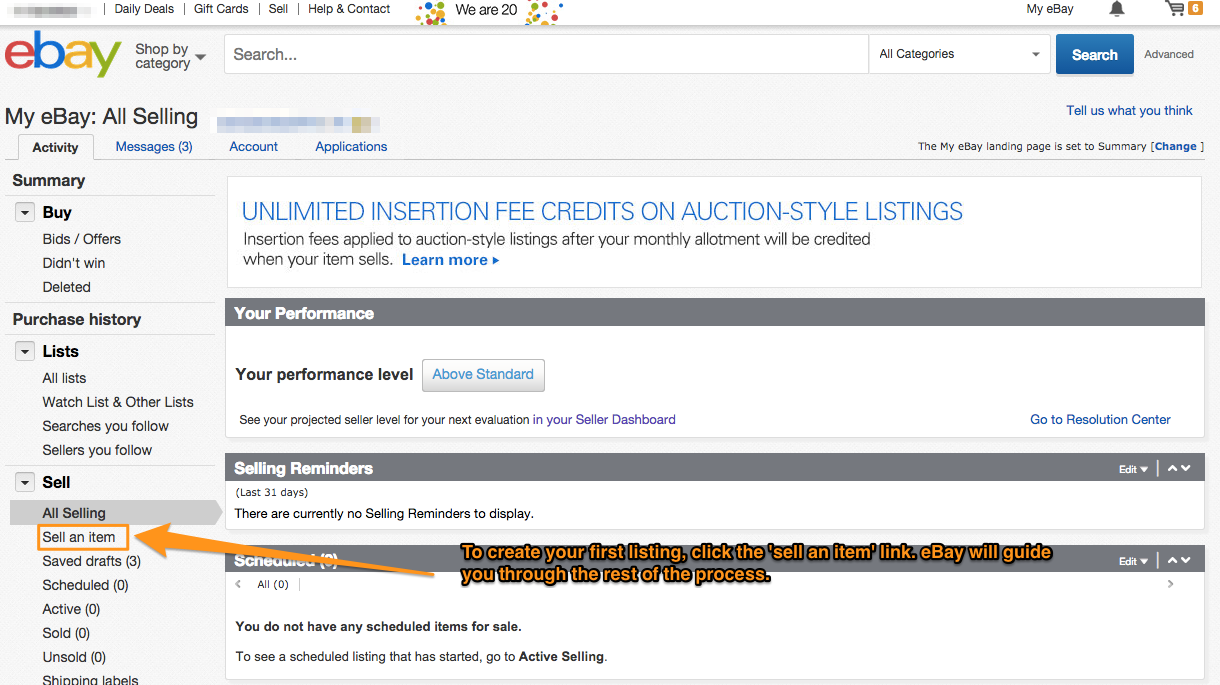Open Active (0) listings
The height and width of the screenshot is (685, 1220).
click(71, 609)
